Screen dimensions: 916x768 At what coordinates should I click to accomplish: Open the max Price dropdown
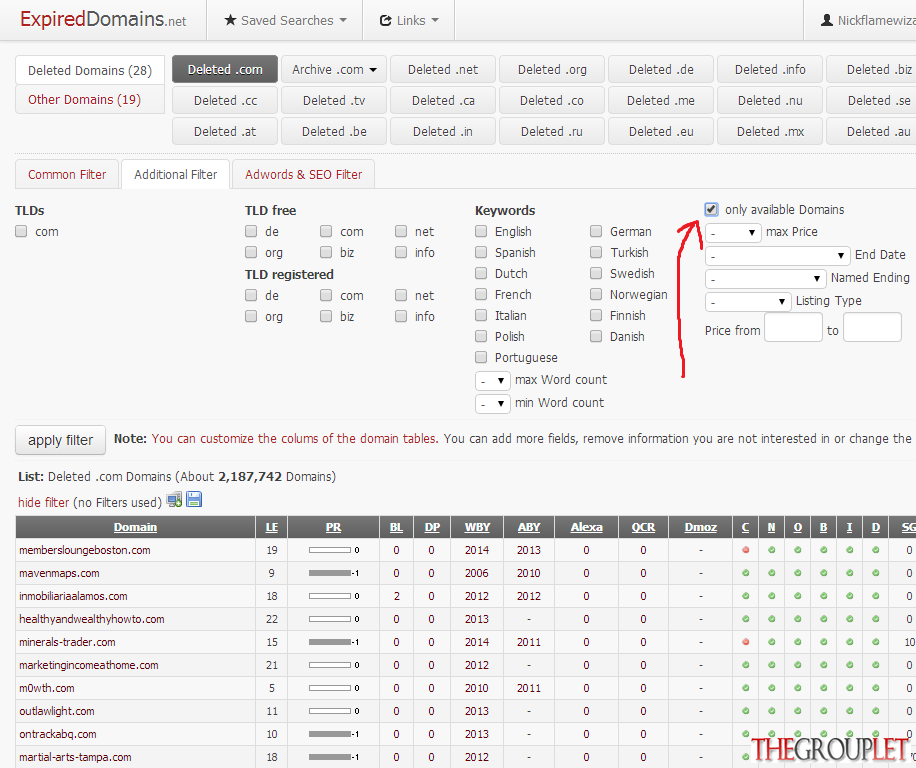[x=733, y=232]
